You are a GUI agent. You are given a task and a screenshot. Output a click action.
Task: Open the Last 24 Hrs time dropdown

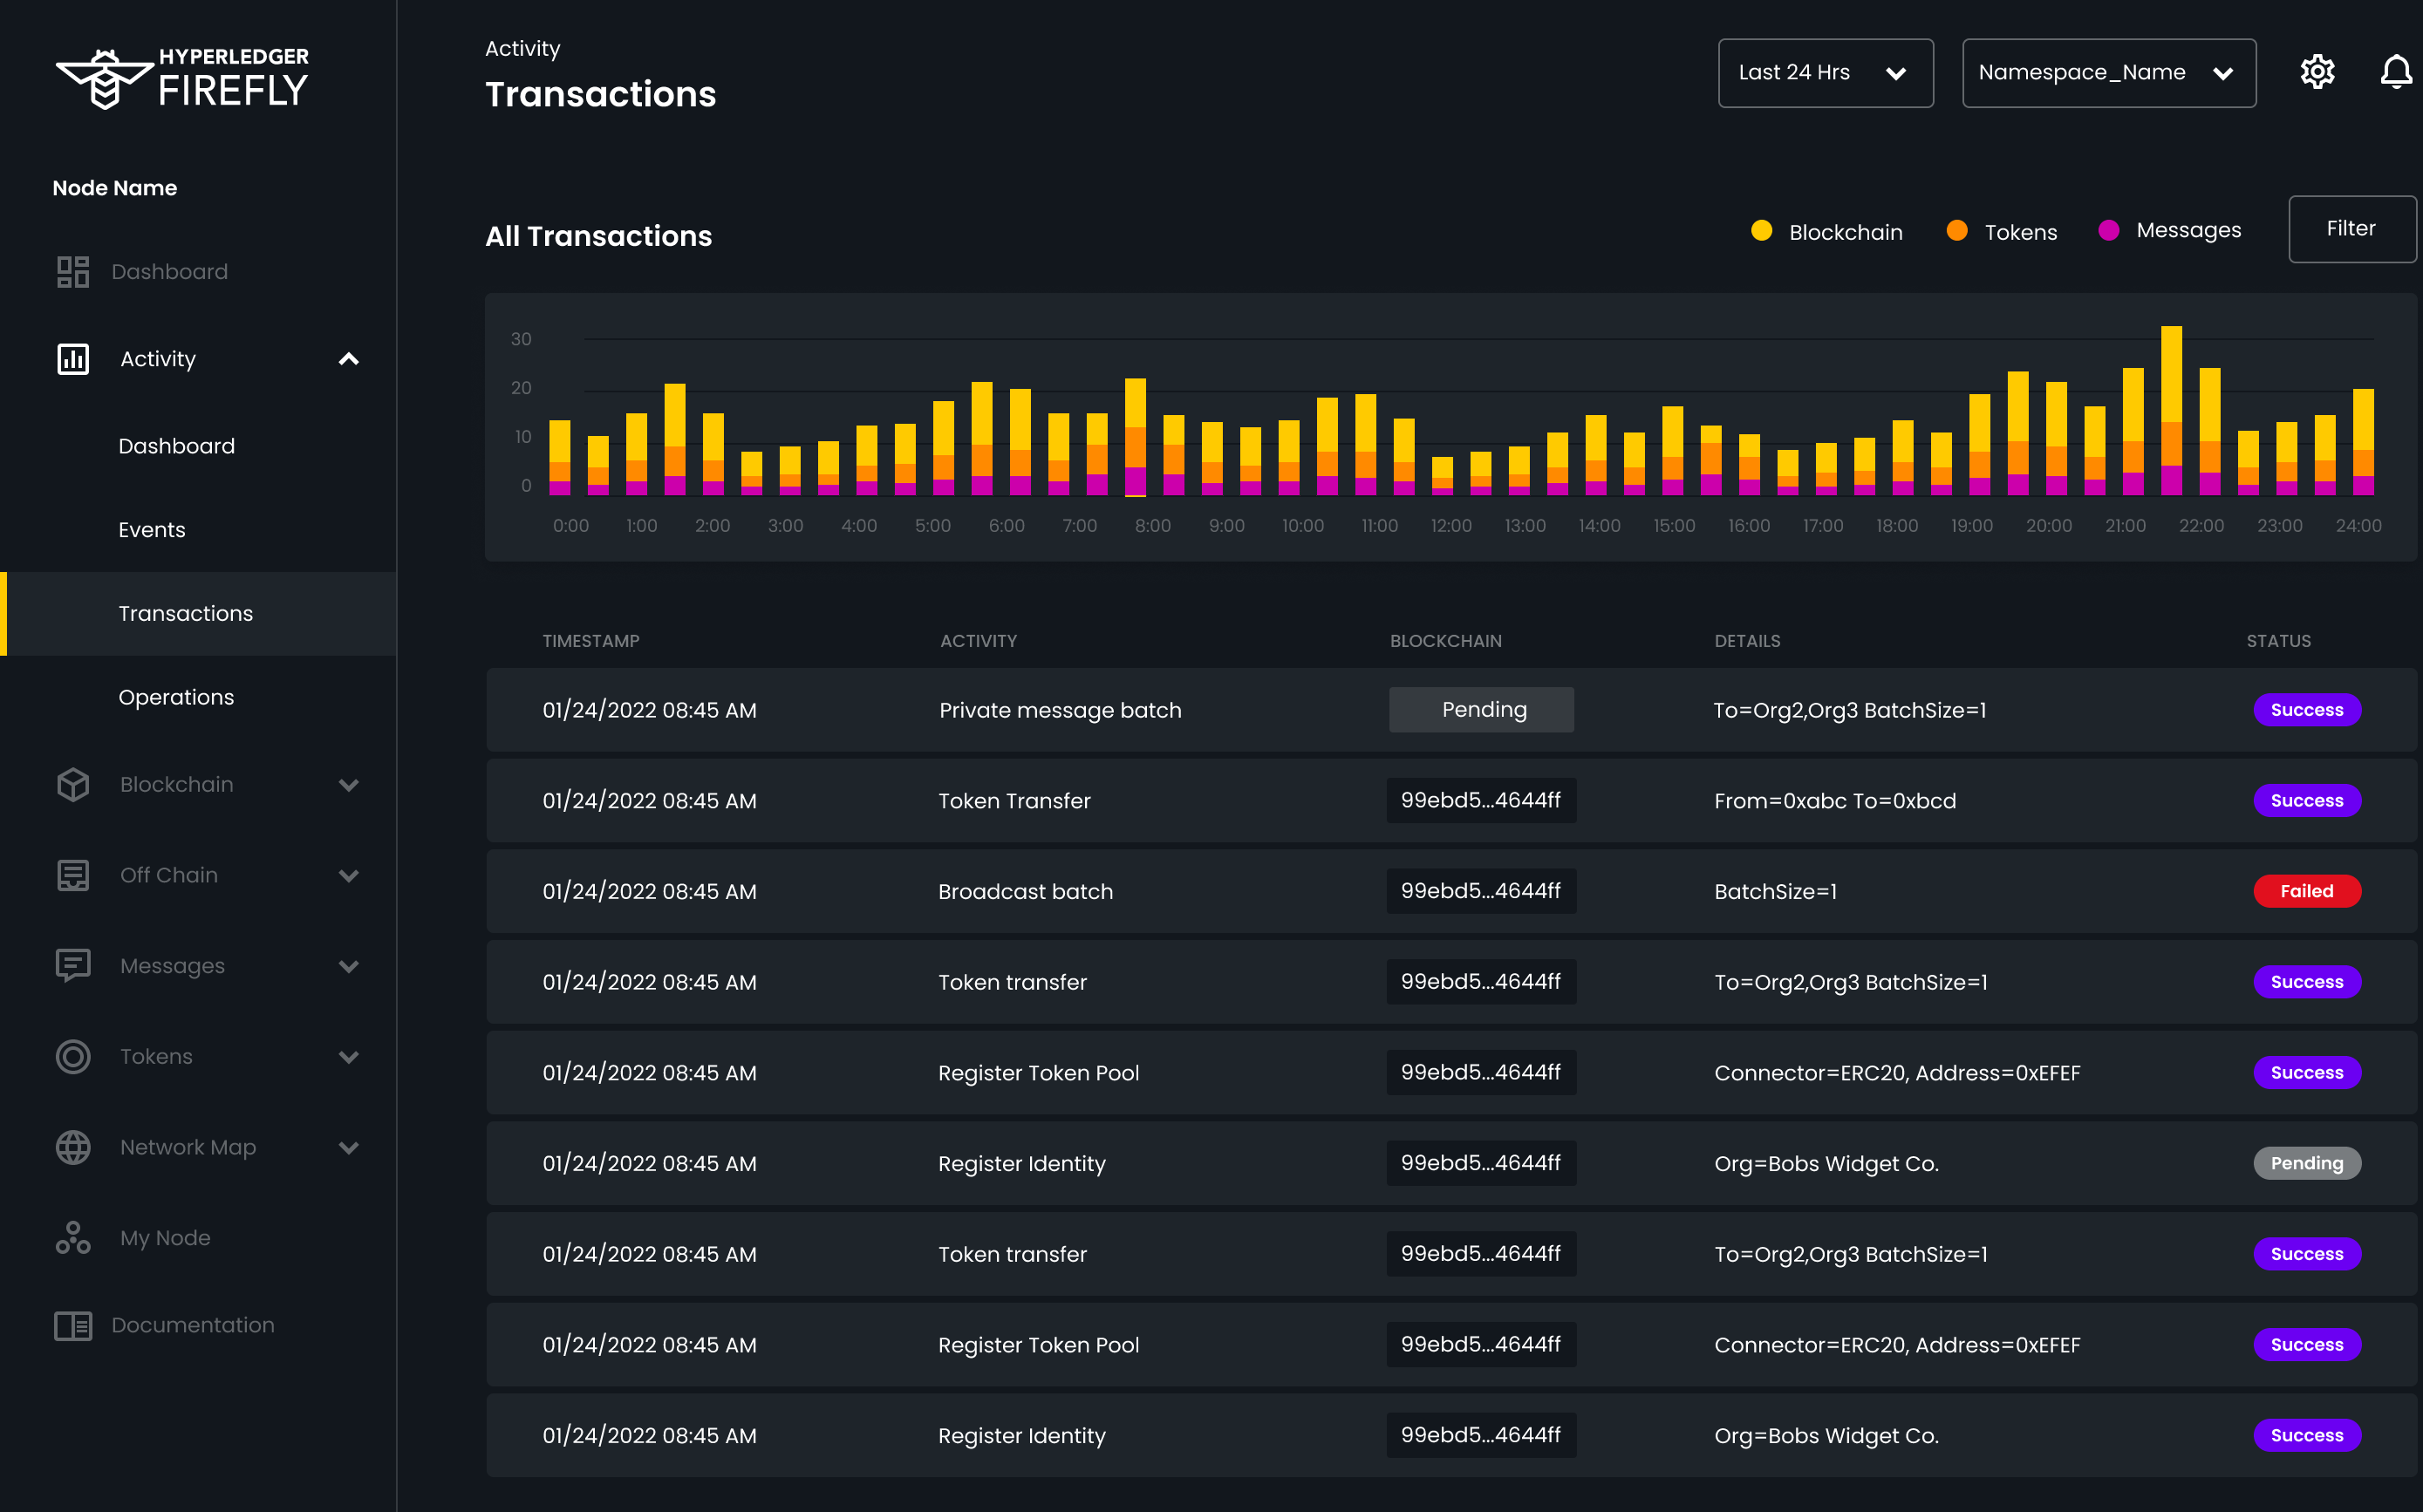coord(1825,73)
